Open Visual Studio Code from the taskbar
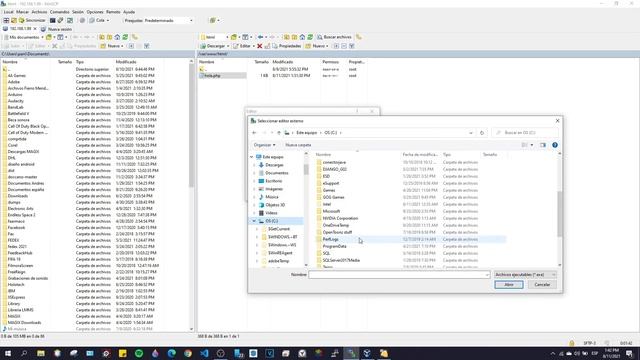 click(204, 353)
